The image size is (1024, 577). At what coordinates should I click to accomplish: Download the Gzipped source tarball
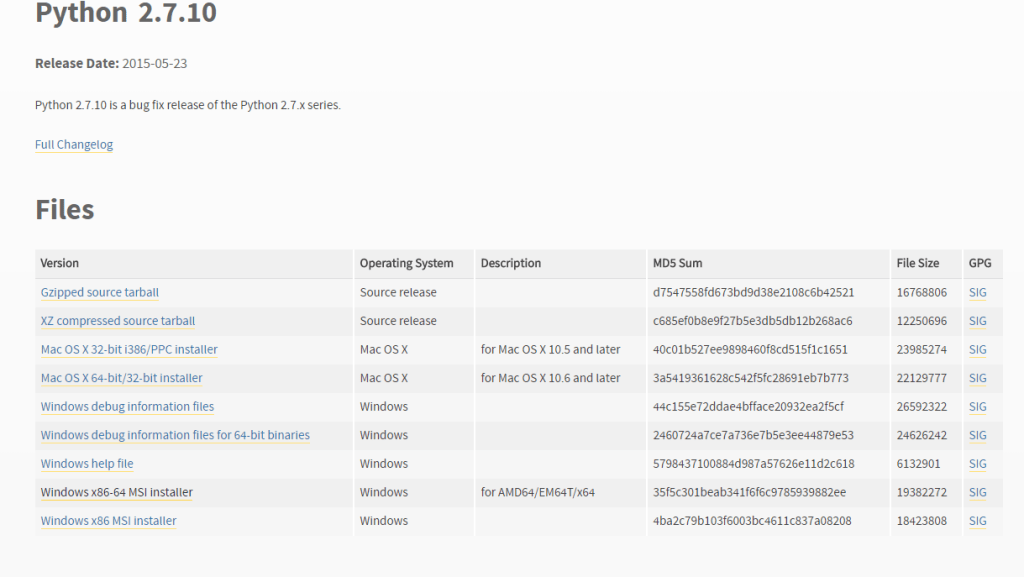click(99, 292)
